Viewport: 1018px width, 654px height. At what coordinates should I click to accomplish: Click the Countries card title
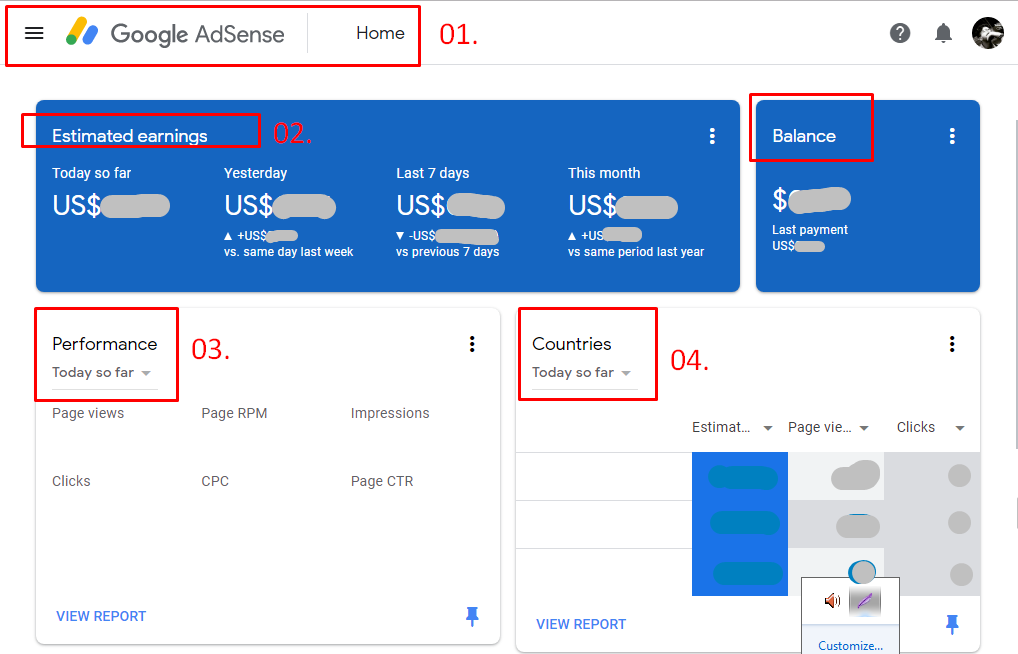pyautogui.click(x=571, y=344)
